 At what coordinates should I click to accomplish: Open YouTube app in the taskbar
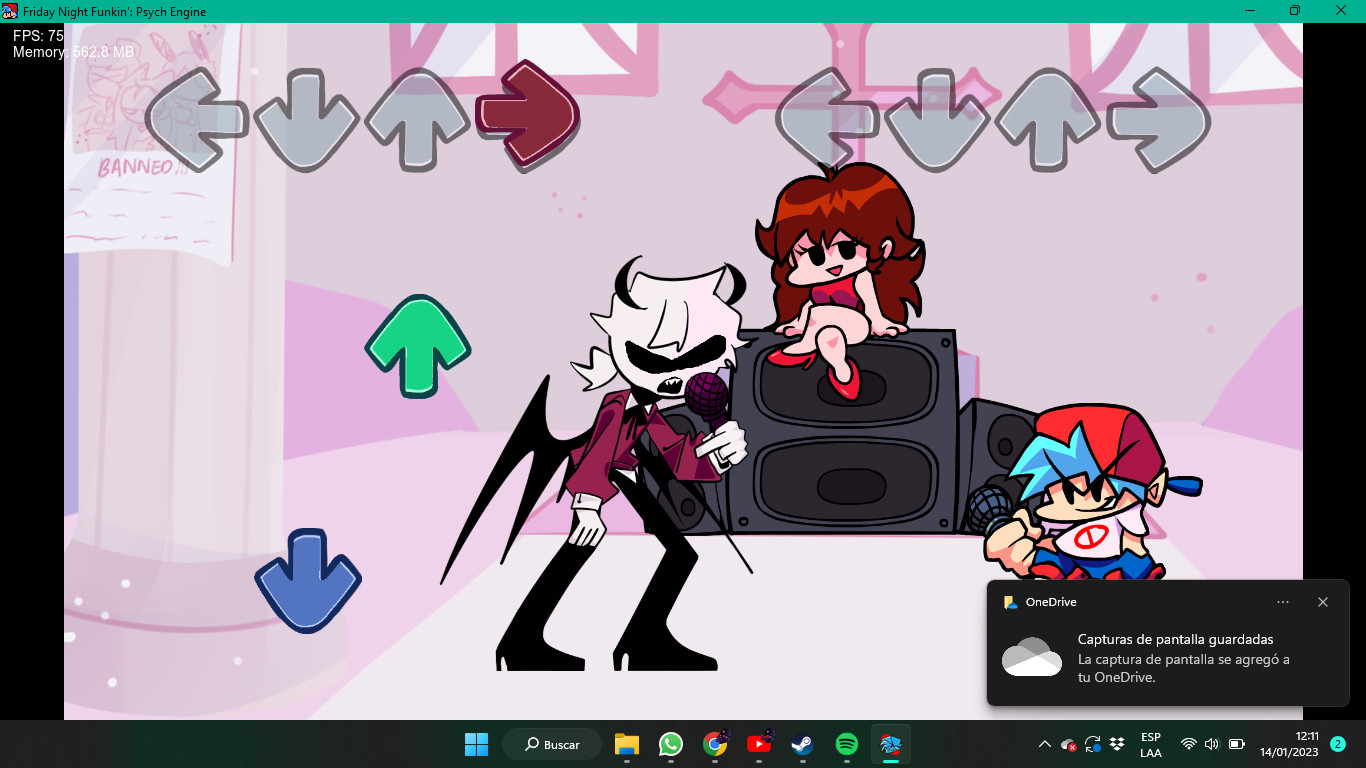(759, 744)
